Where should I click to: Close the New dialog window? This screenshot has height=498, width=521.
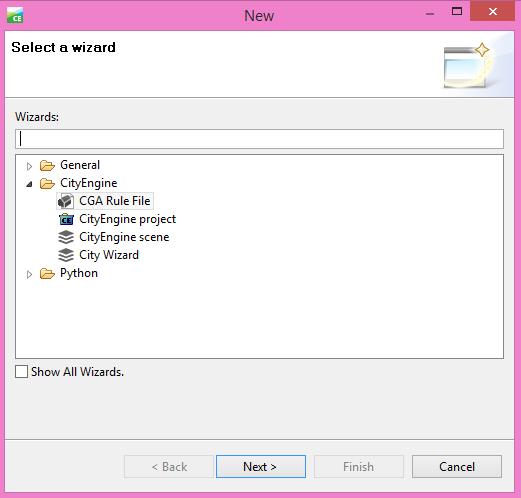(x=492, y=12)
